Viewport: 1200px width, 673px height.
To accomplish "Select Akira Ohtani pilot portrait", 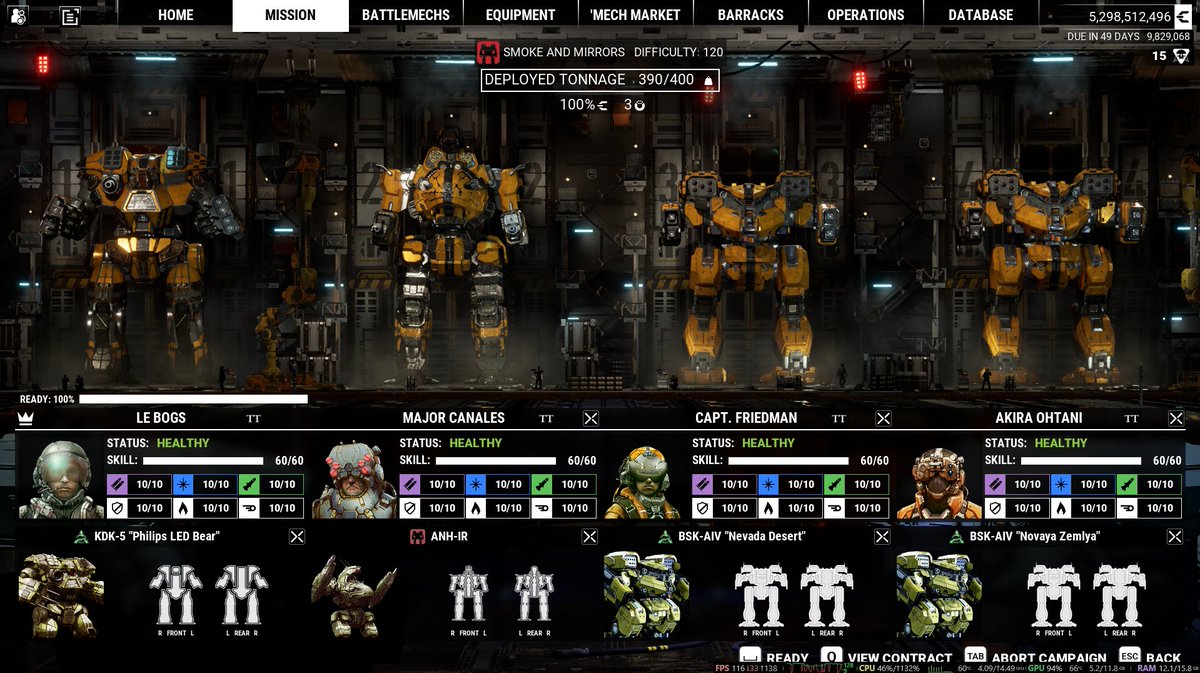I will pos(939,483).
